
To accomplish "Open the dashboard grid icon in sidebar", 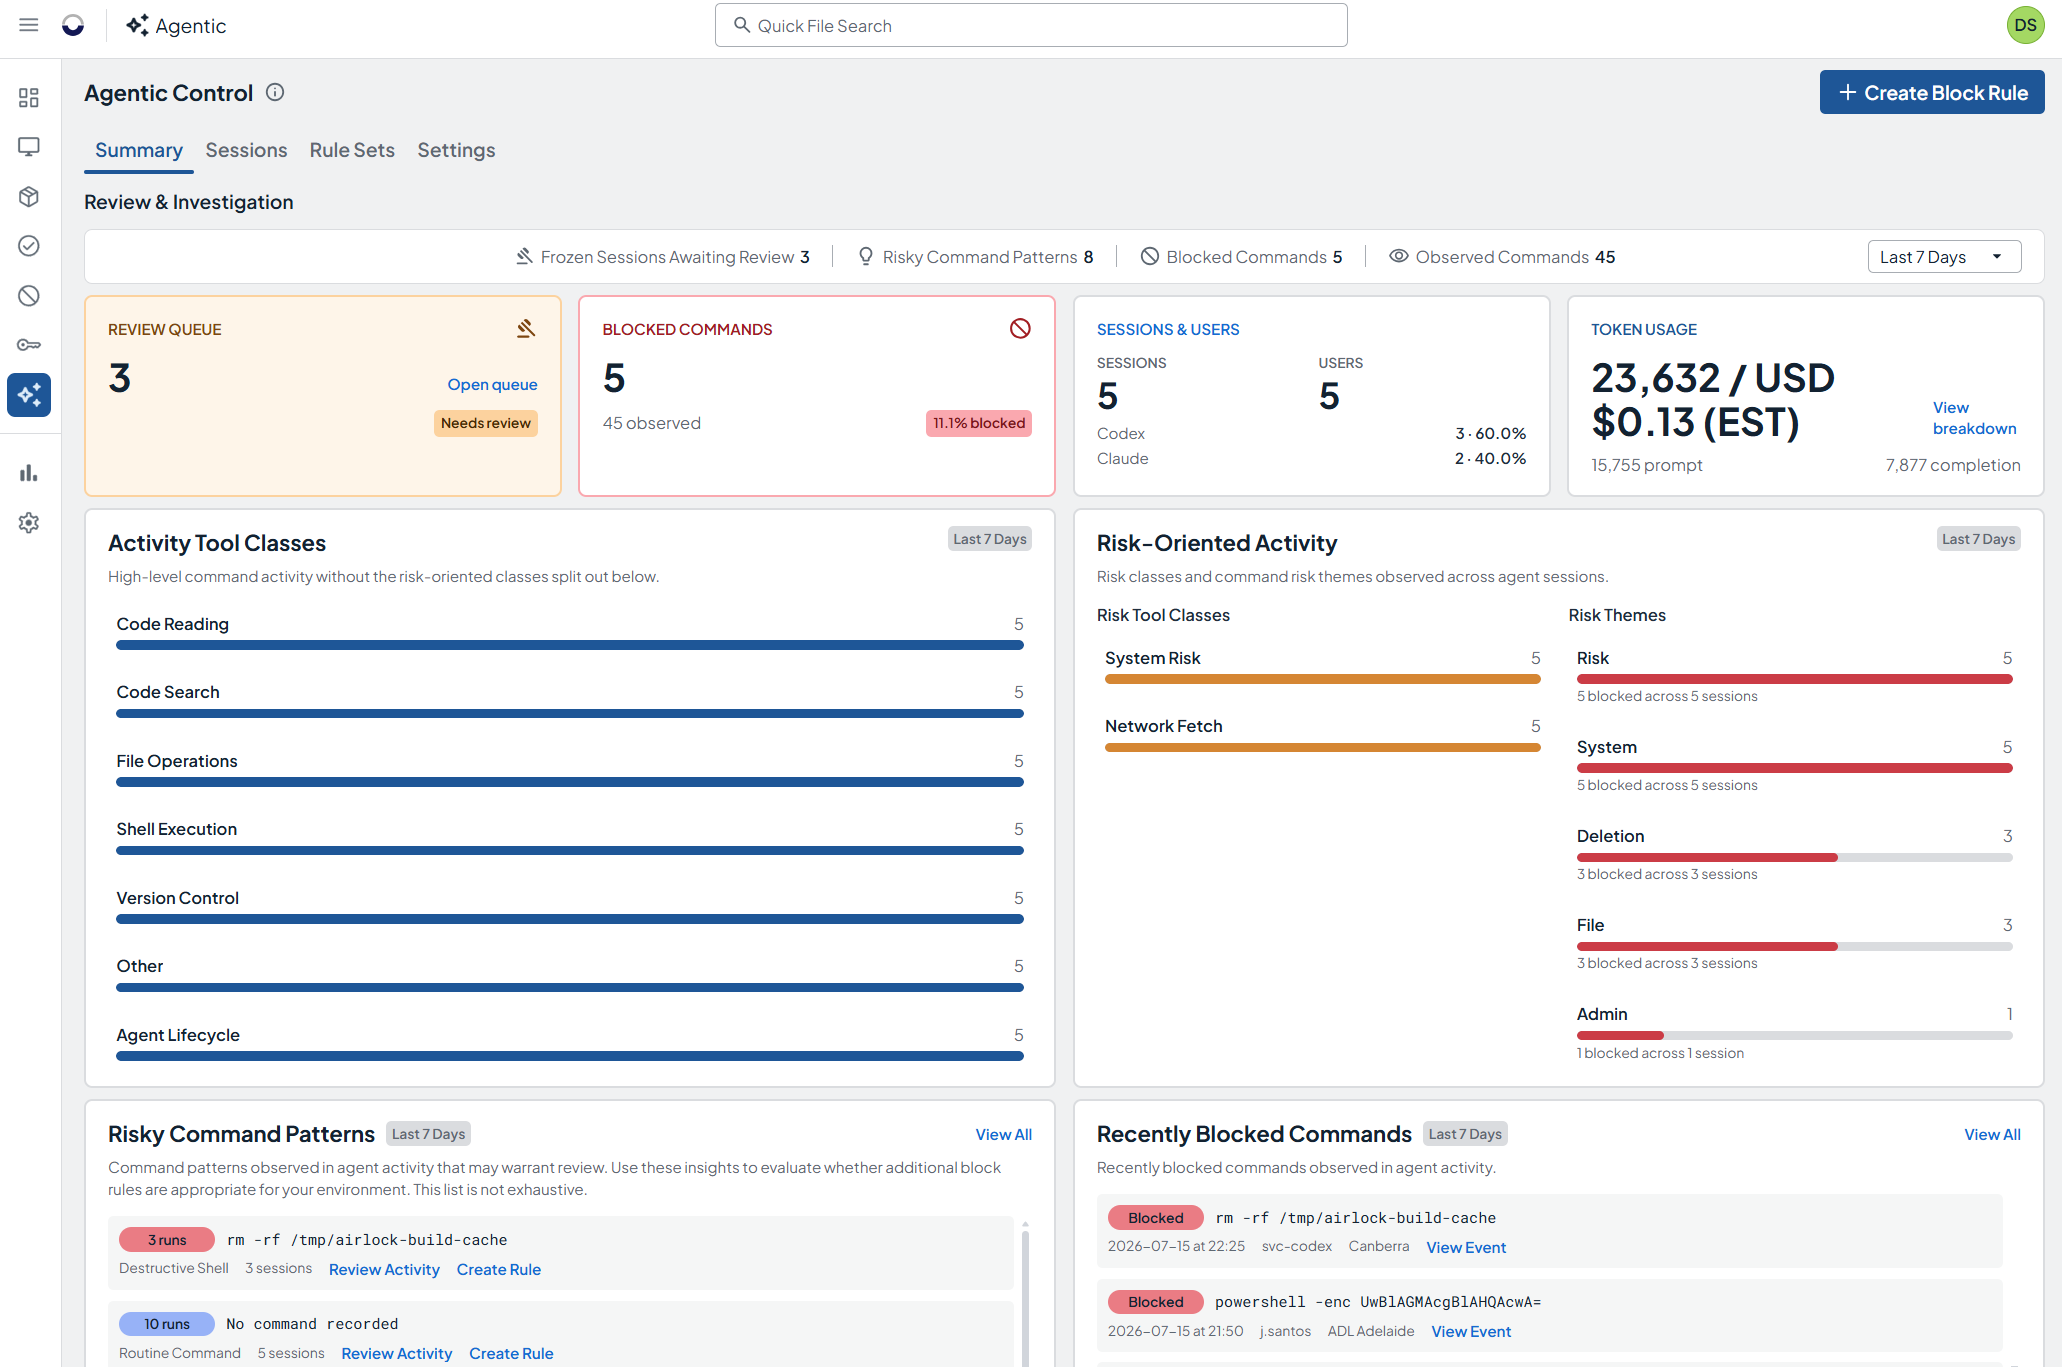I will 29,97.
